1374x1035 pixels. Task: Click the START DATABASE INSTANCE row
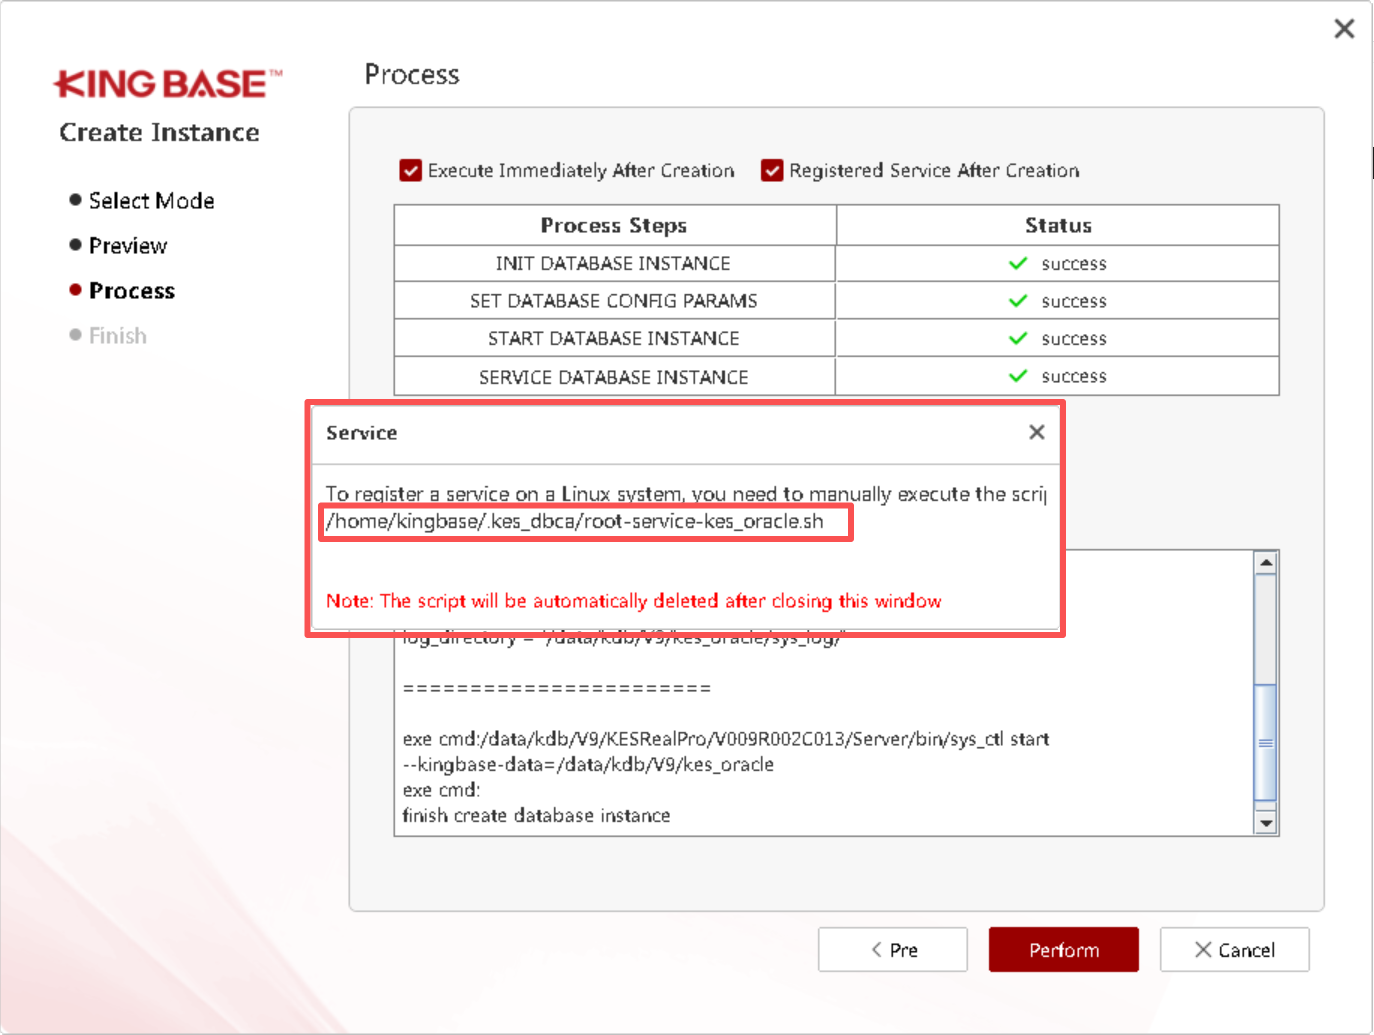point(837,338)
